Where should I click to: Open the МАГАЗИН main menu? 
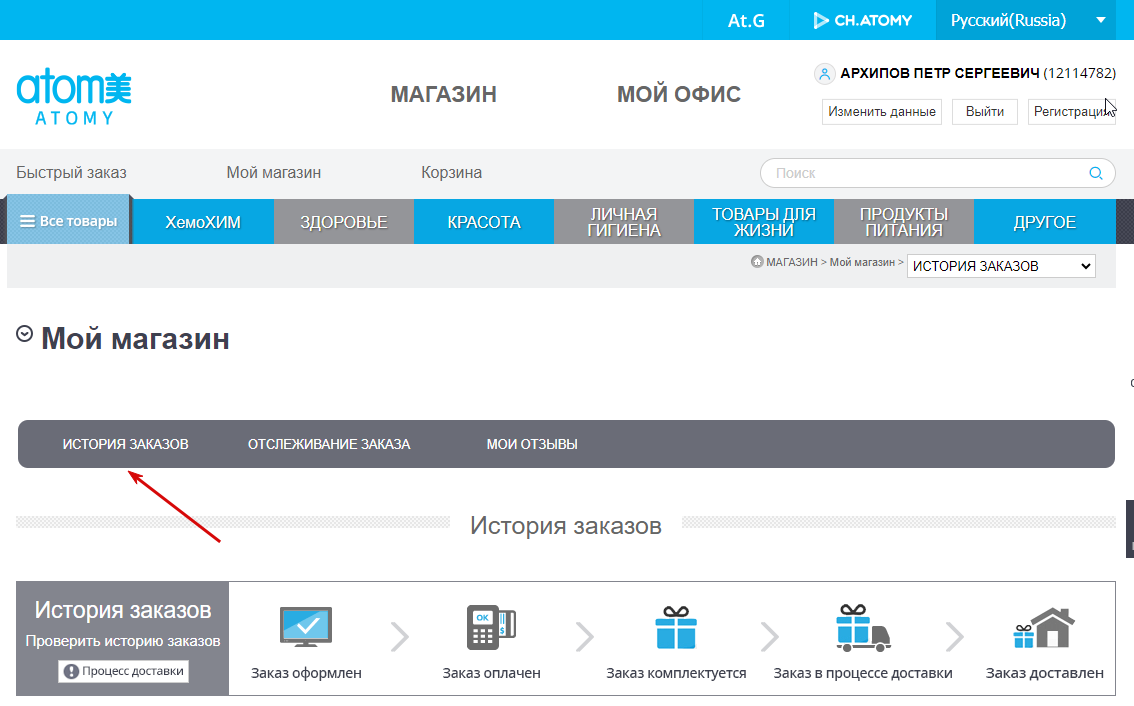pos(443,94)
